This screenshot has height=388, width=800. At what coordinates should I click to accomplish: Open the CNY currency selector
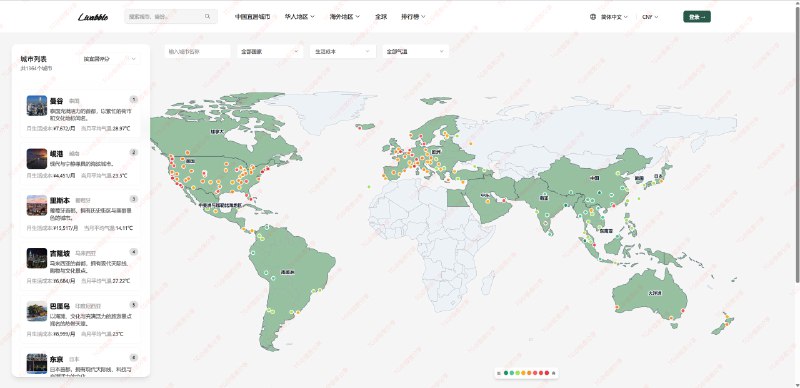click(650, 17)
